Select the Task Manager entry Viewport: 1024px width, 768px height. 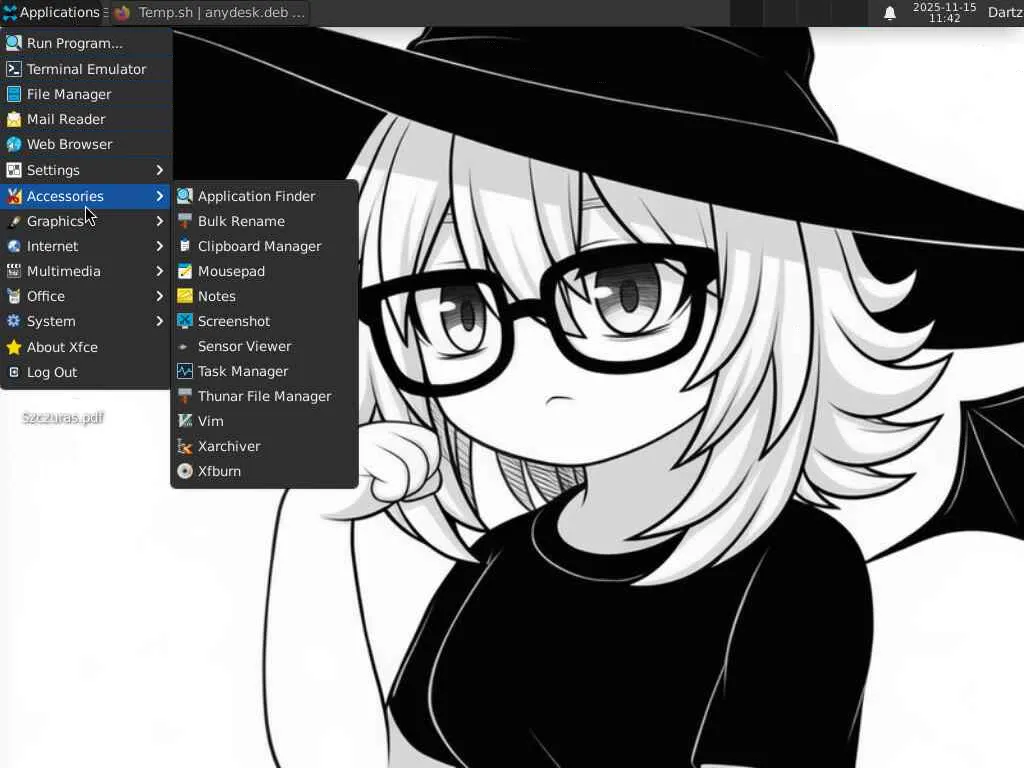pyautogui.click(x=264, y=371)
